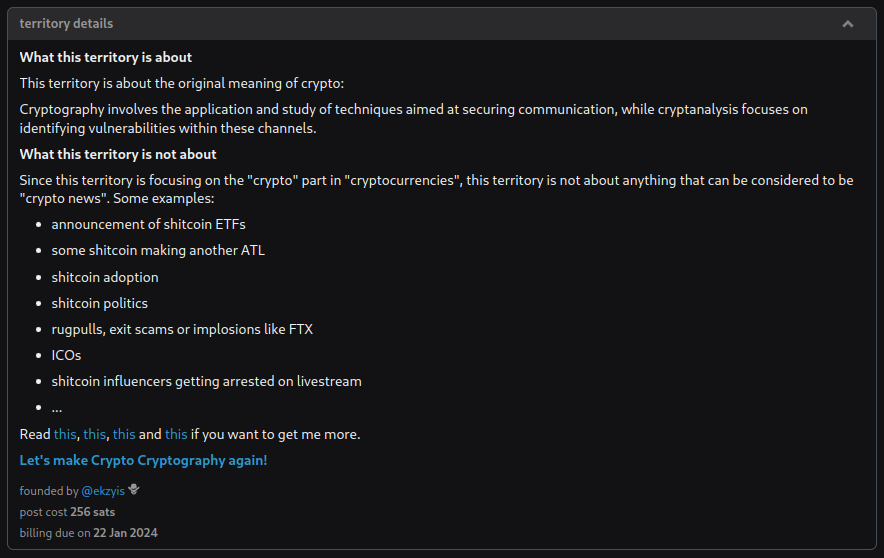The image size is (884, 558).
Task: Open the first "this" link
Action: 65,434
